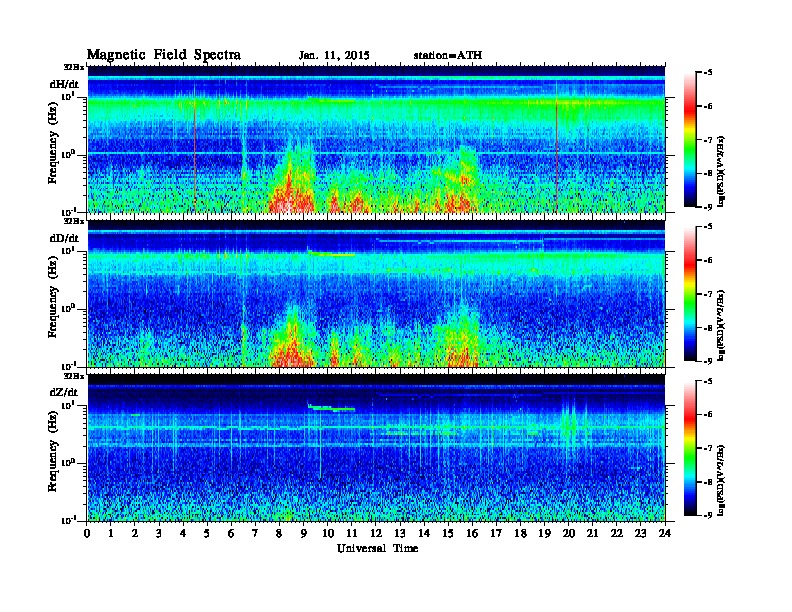Click hour tick label "21" on time axis
The width and height of the screenshot is (792, 612).
coord(592,533)
